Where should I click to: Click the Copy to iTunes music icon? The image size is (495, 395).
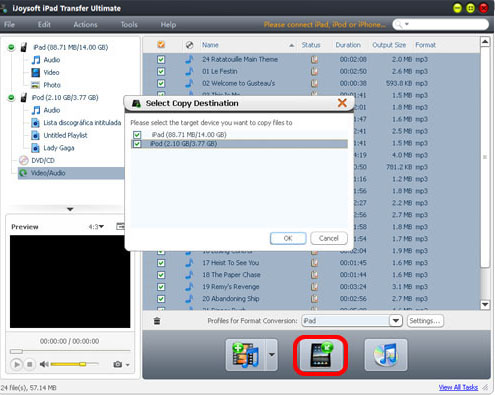[386, 355]
